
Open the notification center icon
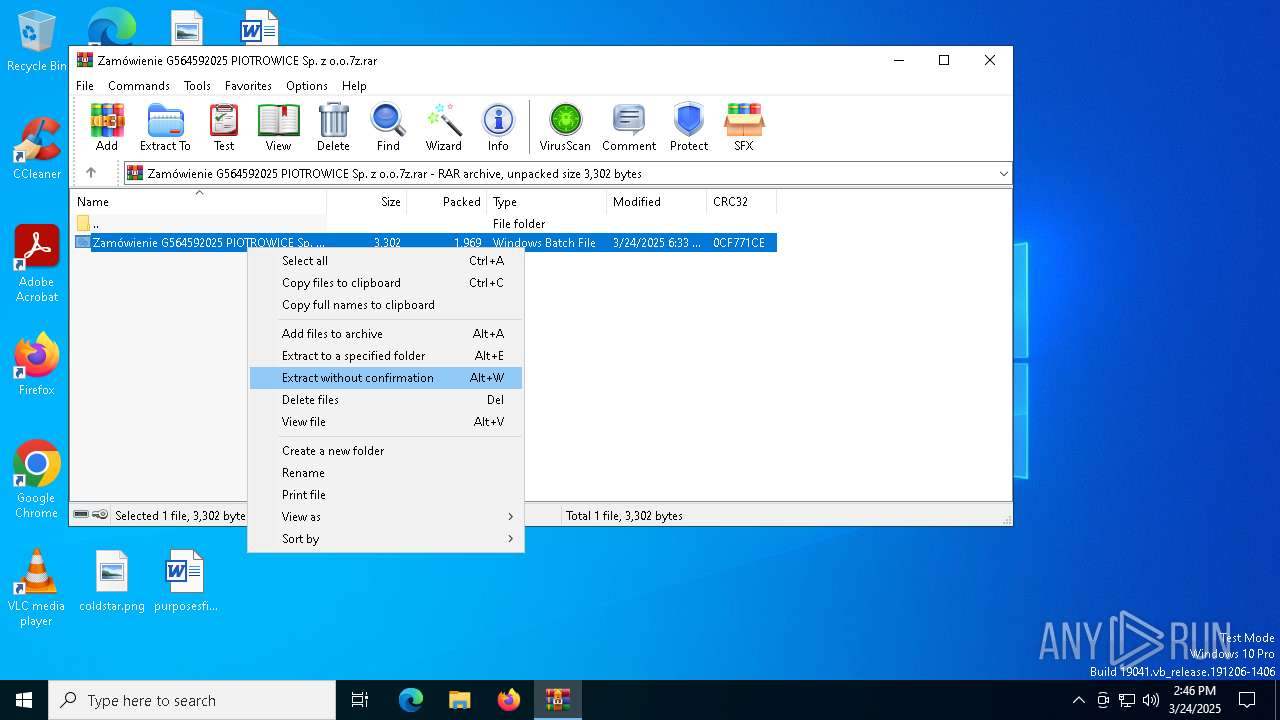(1247, 700)
